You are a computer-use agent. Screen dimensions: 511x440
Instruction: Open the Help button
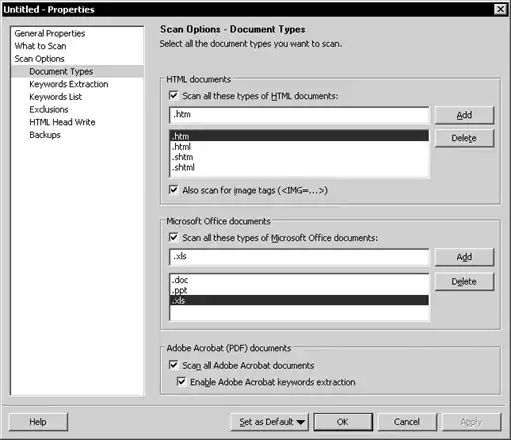pyautogui.click(x=38, y=422)
